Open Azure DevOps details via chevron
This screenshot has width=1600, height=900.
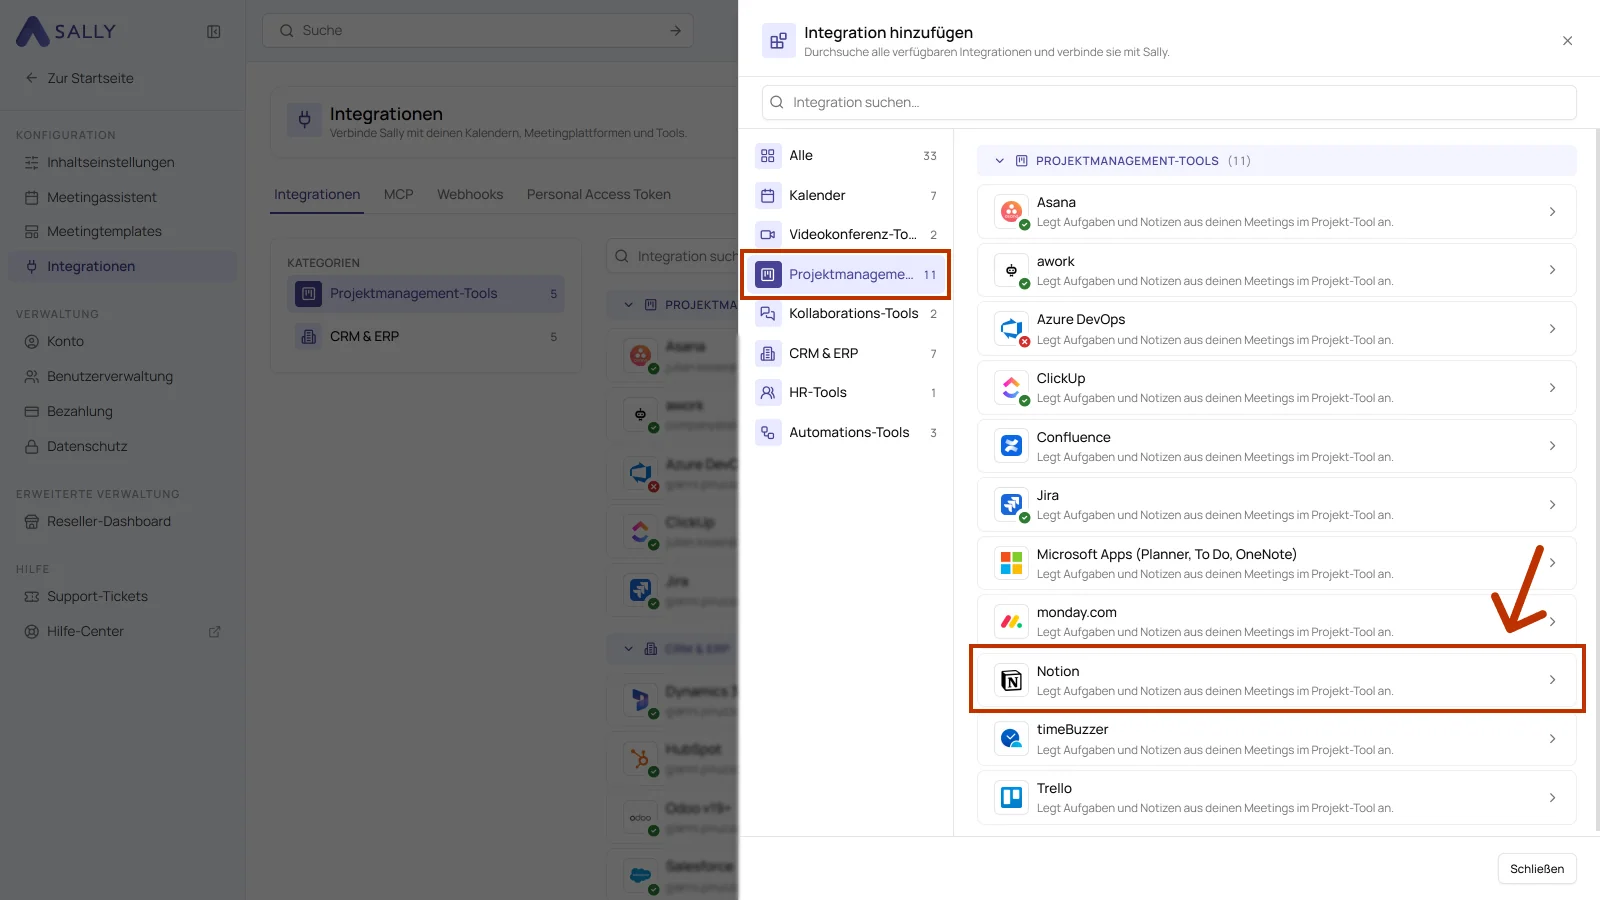click(x=1552, y=328)
